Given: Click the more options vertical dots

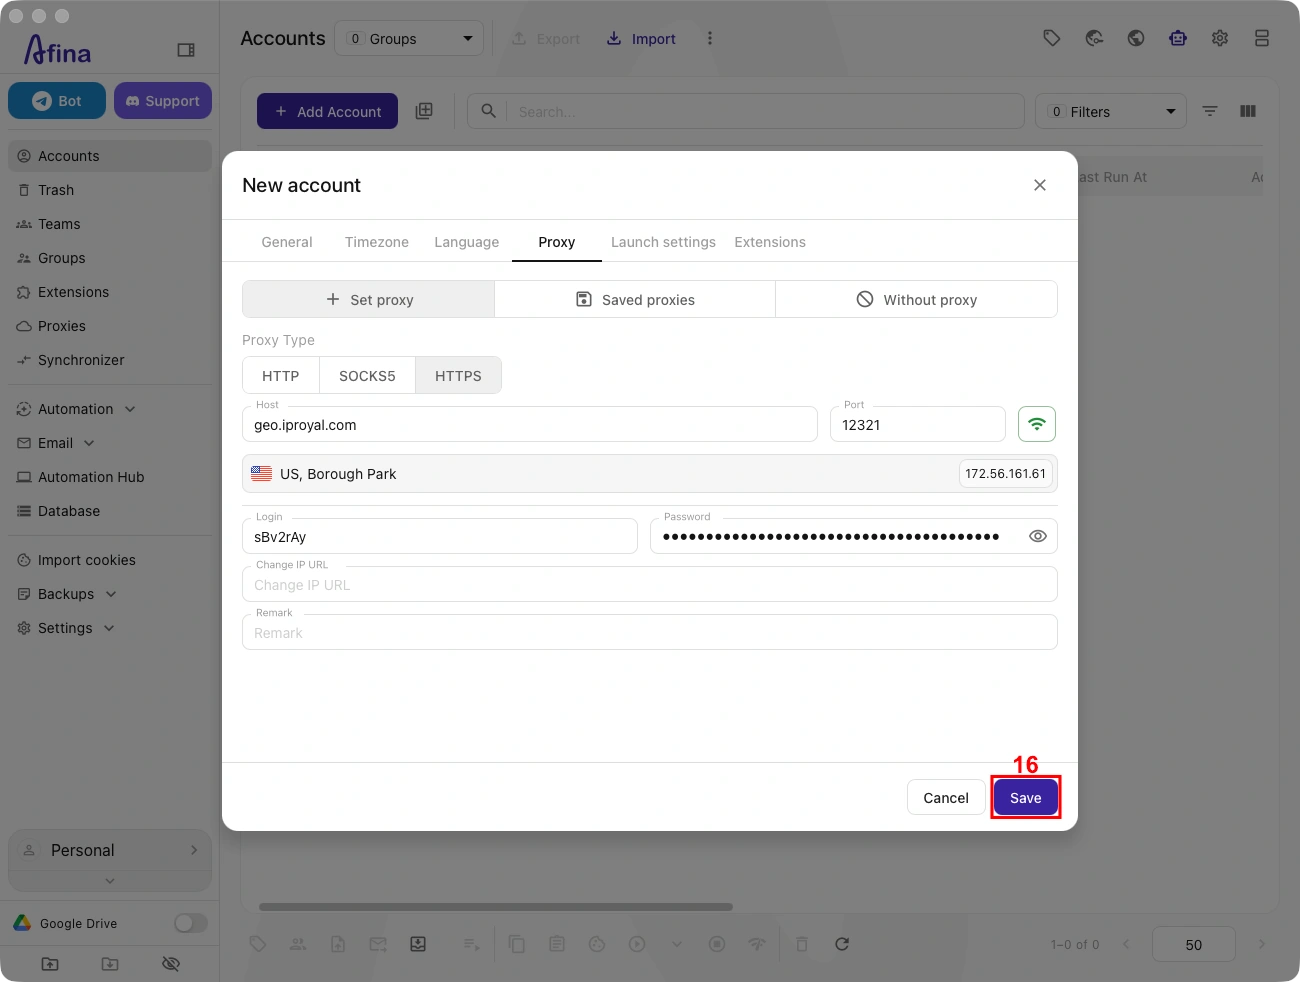Looking at the screenshot, I should pos(710,38).
